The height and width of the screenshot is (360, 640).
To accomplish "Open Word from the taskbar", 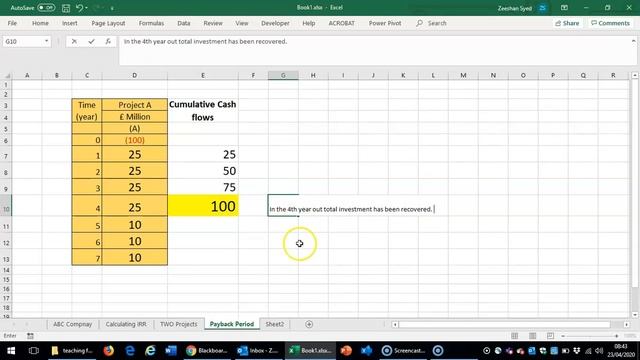I will point(171,351).
